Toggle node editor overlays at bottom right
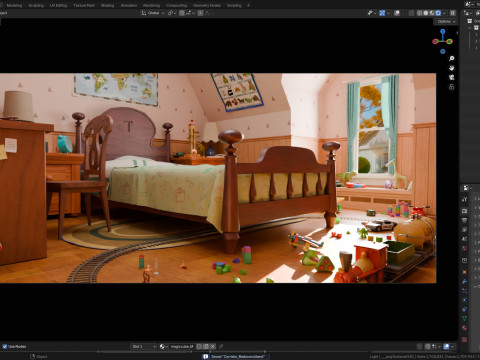Viewport: 480px width, 360px height. (x=447, y=347)
